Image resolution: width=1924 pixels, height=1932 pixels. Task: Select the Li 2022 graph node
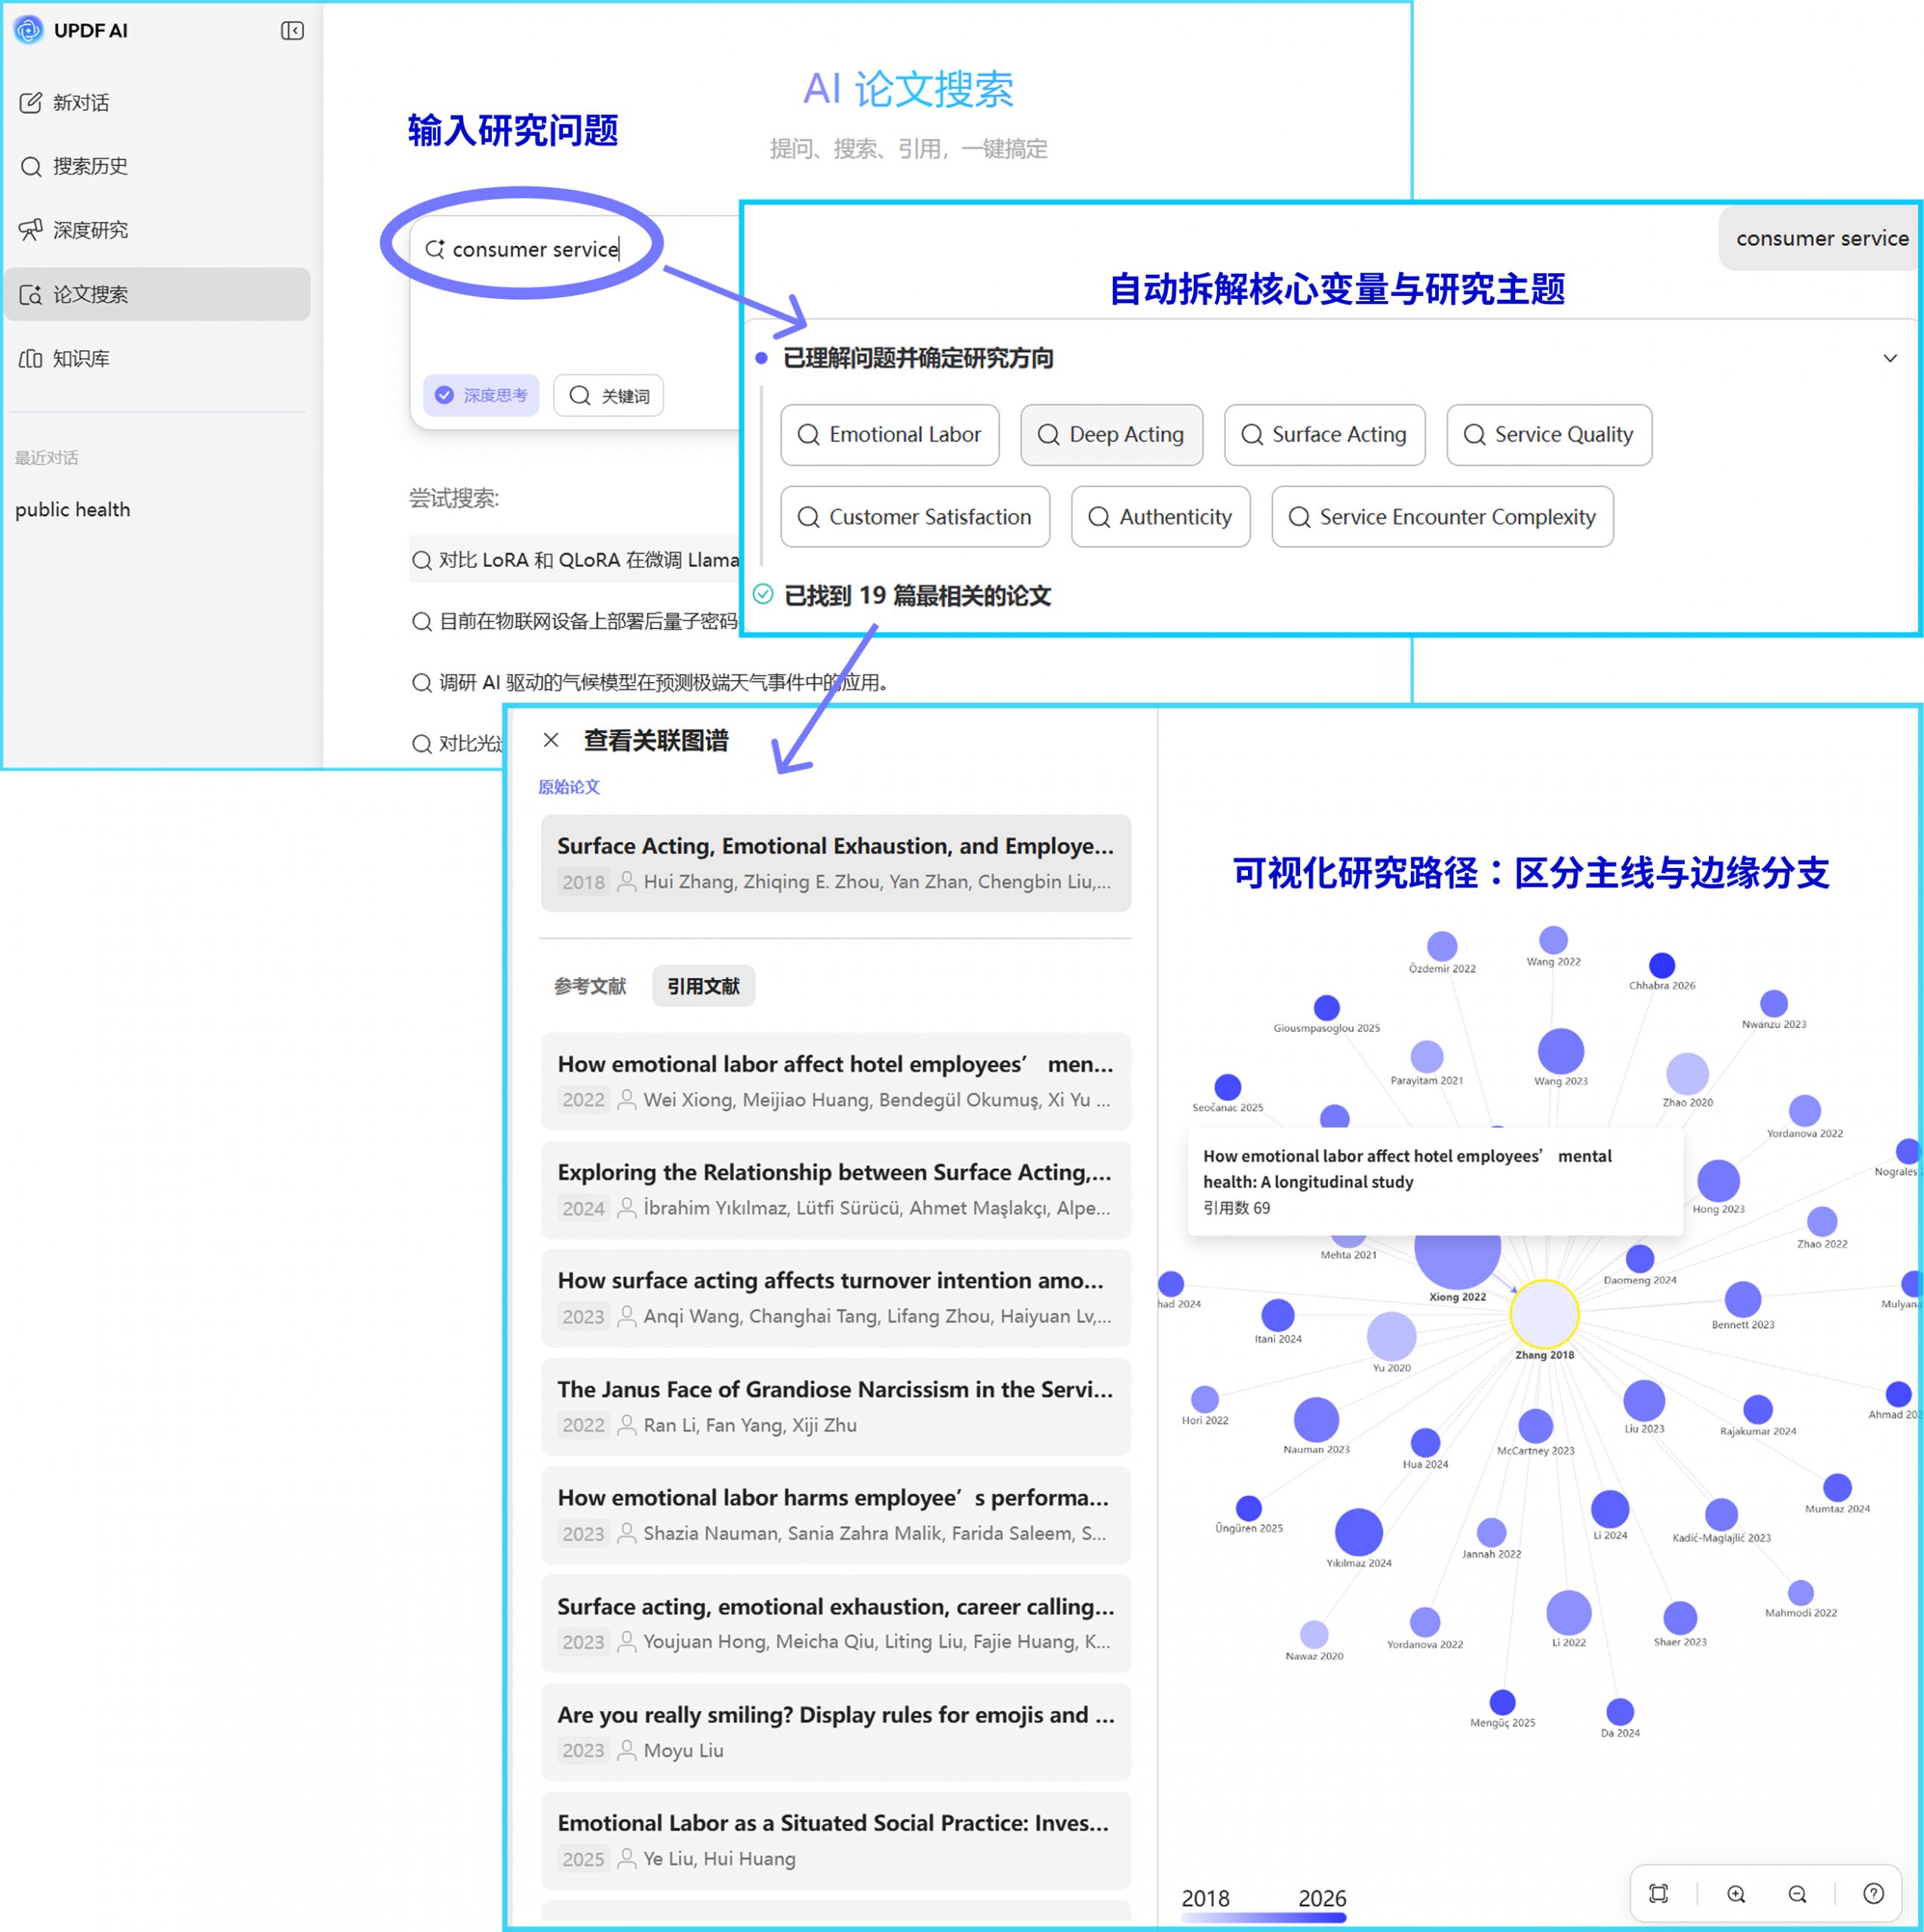pos(1568,1612)
